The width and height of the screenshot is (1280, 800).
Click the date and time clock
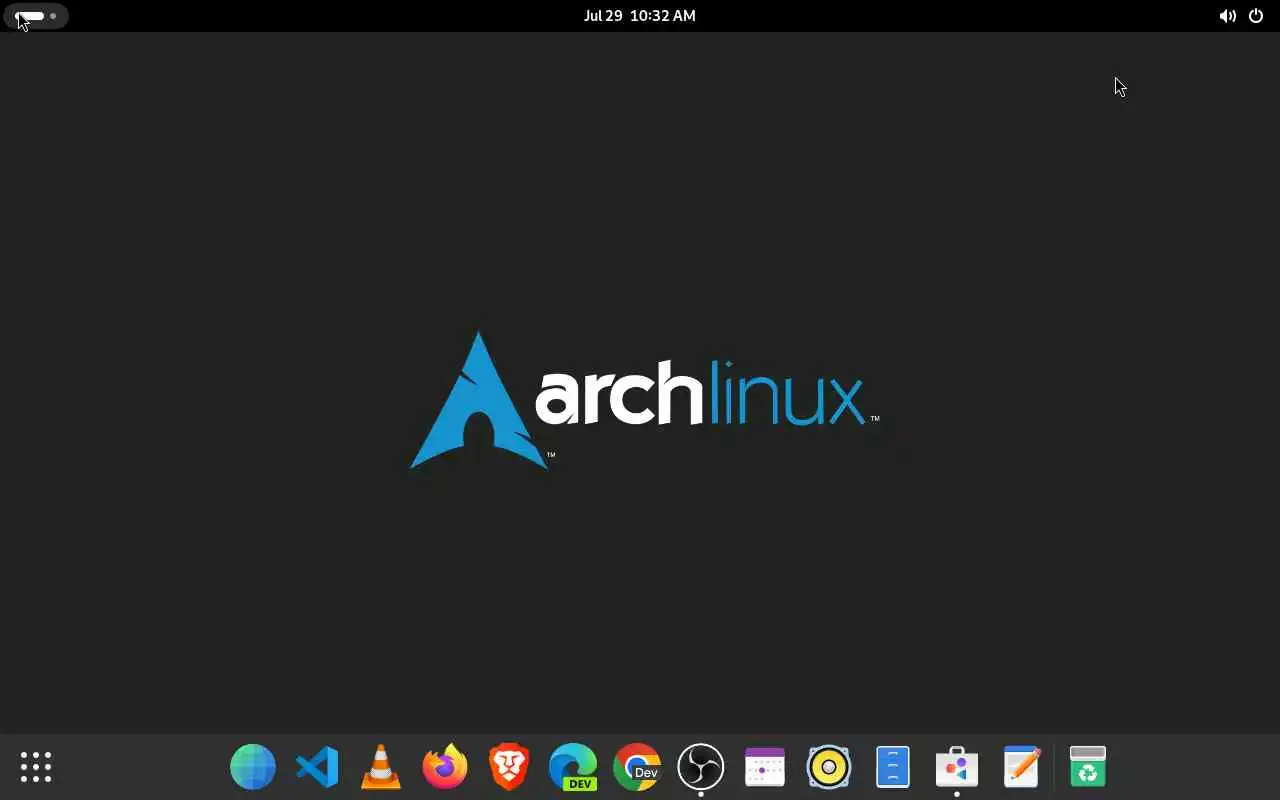point(640,16)
